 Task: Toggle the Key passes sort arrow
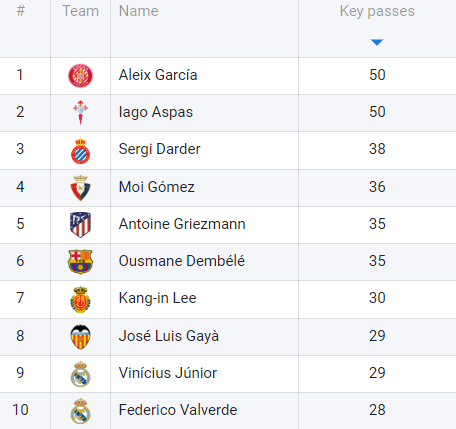pos(377,42)
